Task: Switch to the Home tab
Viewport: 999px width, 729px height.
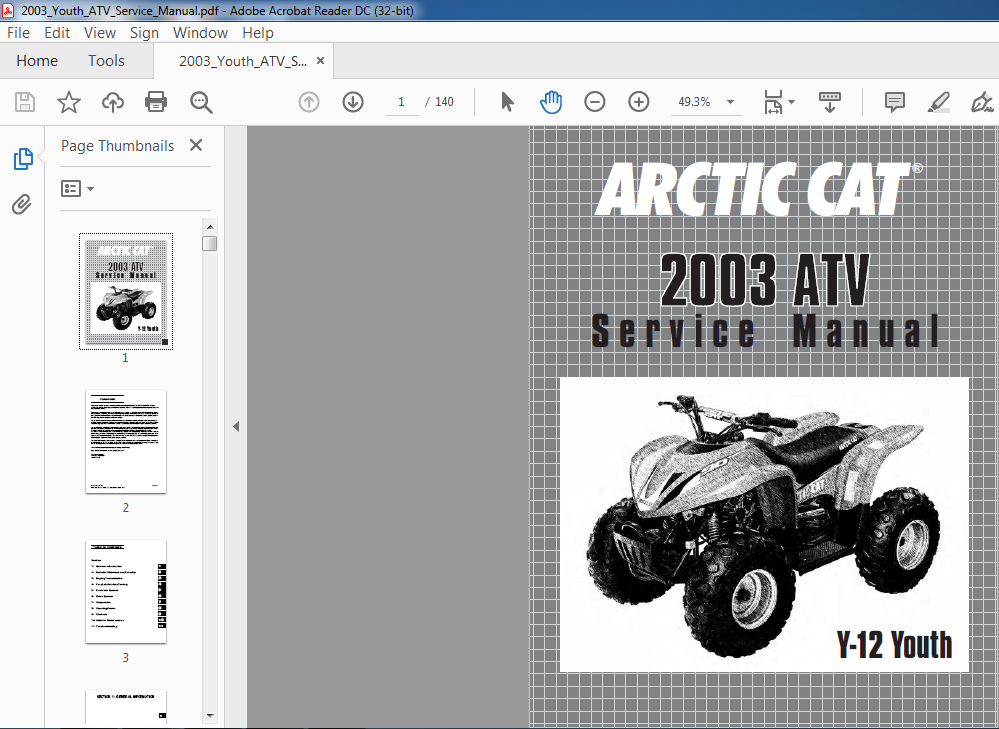Action: (x=37, y=61)
